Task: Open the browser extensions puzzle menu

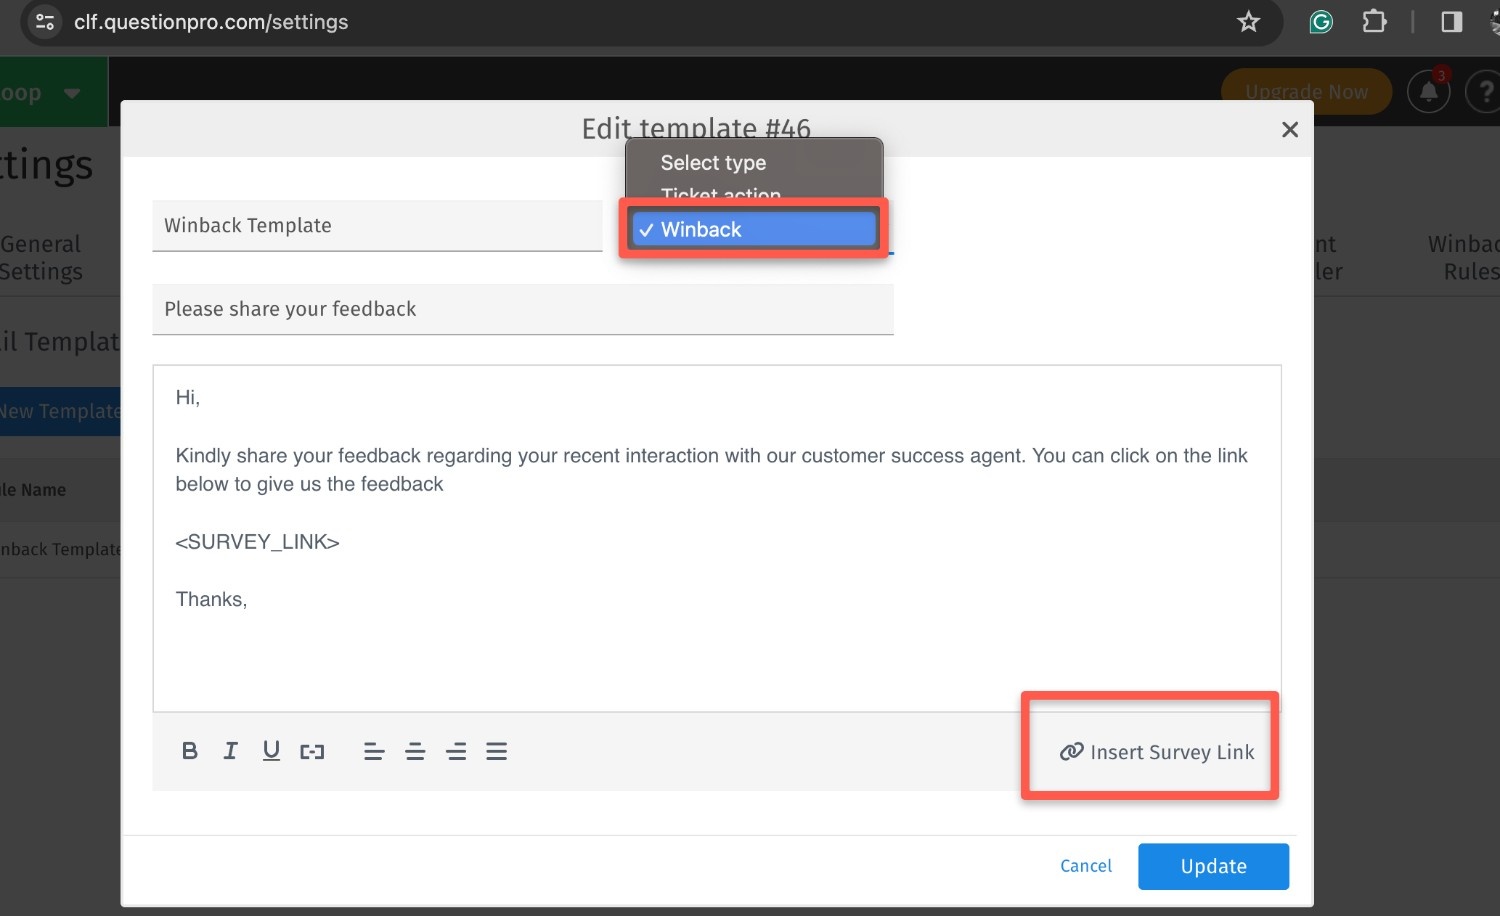Action: point(1375,22)
